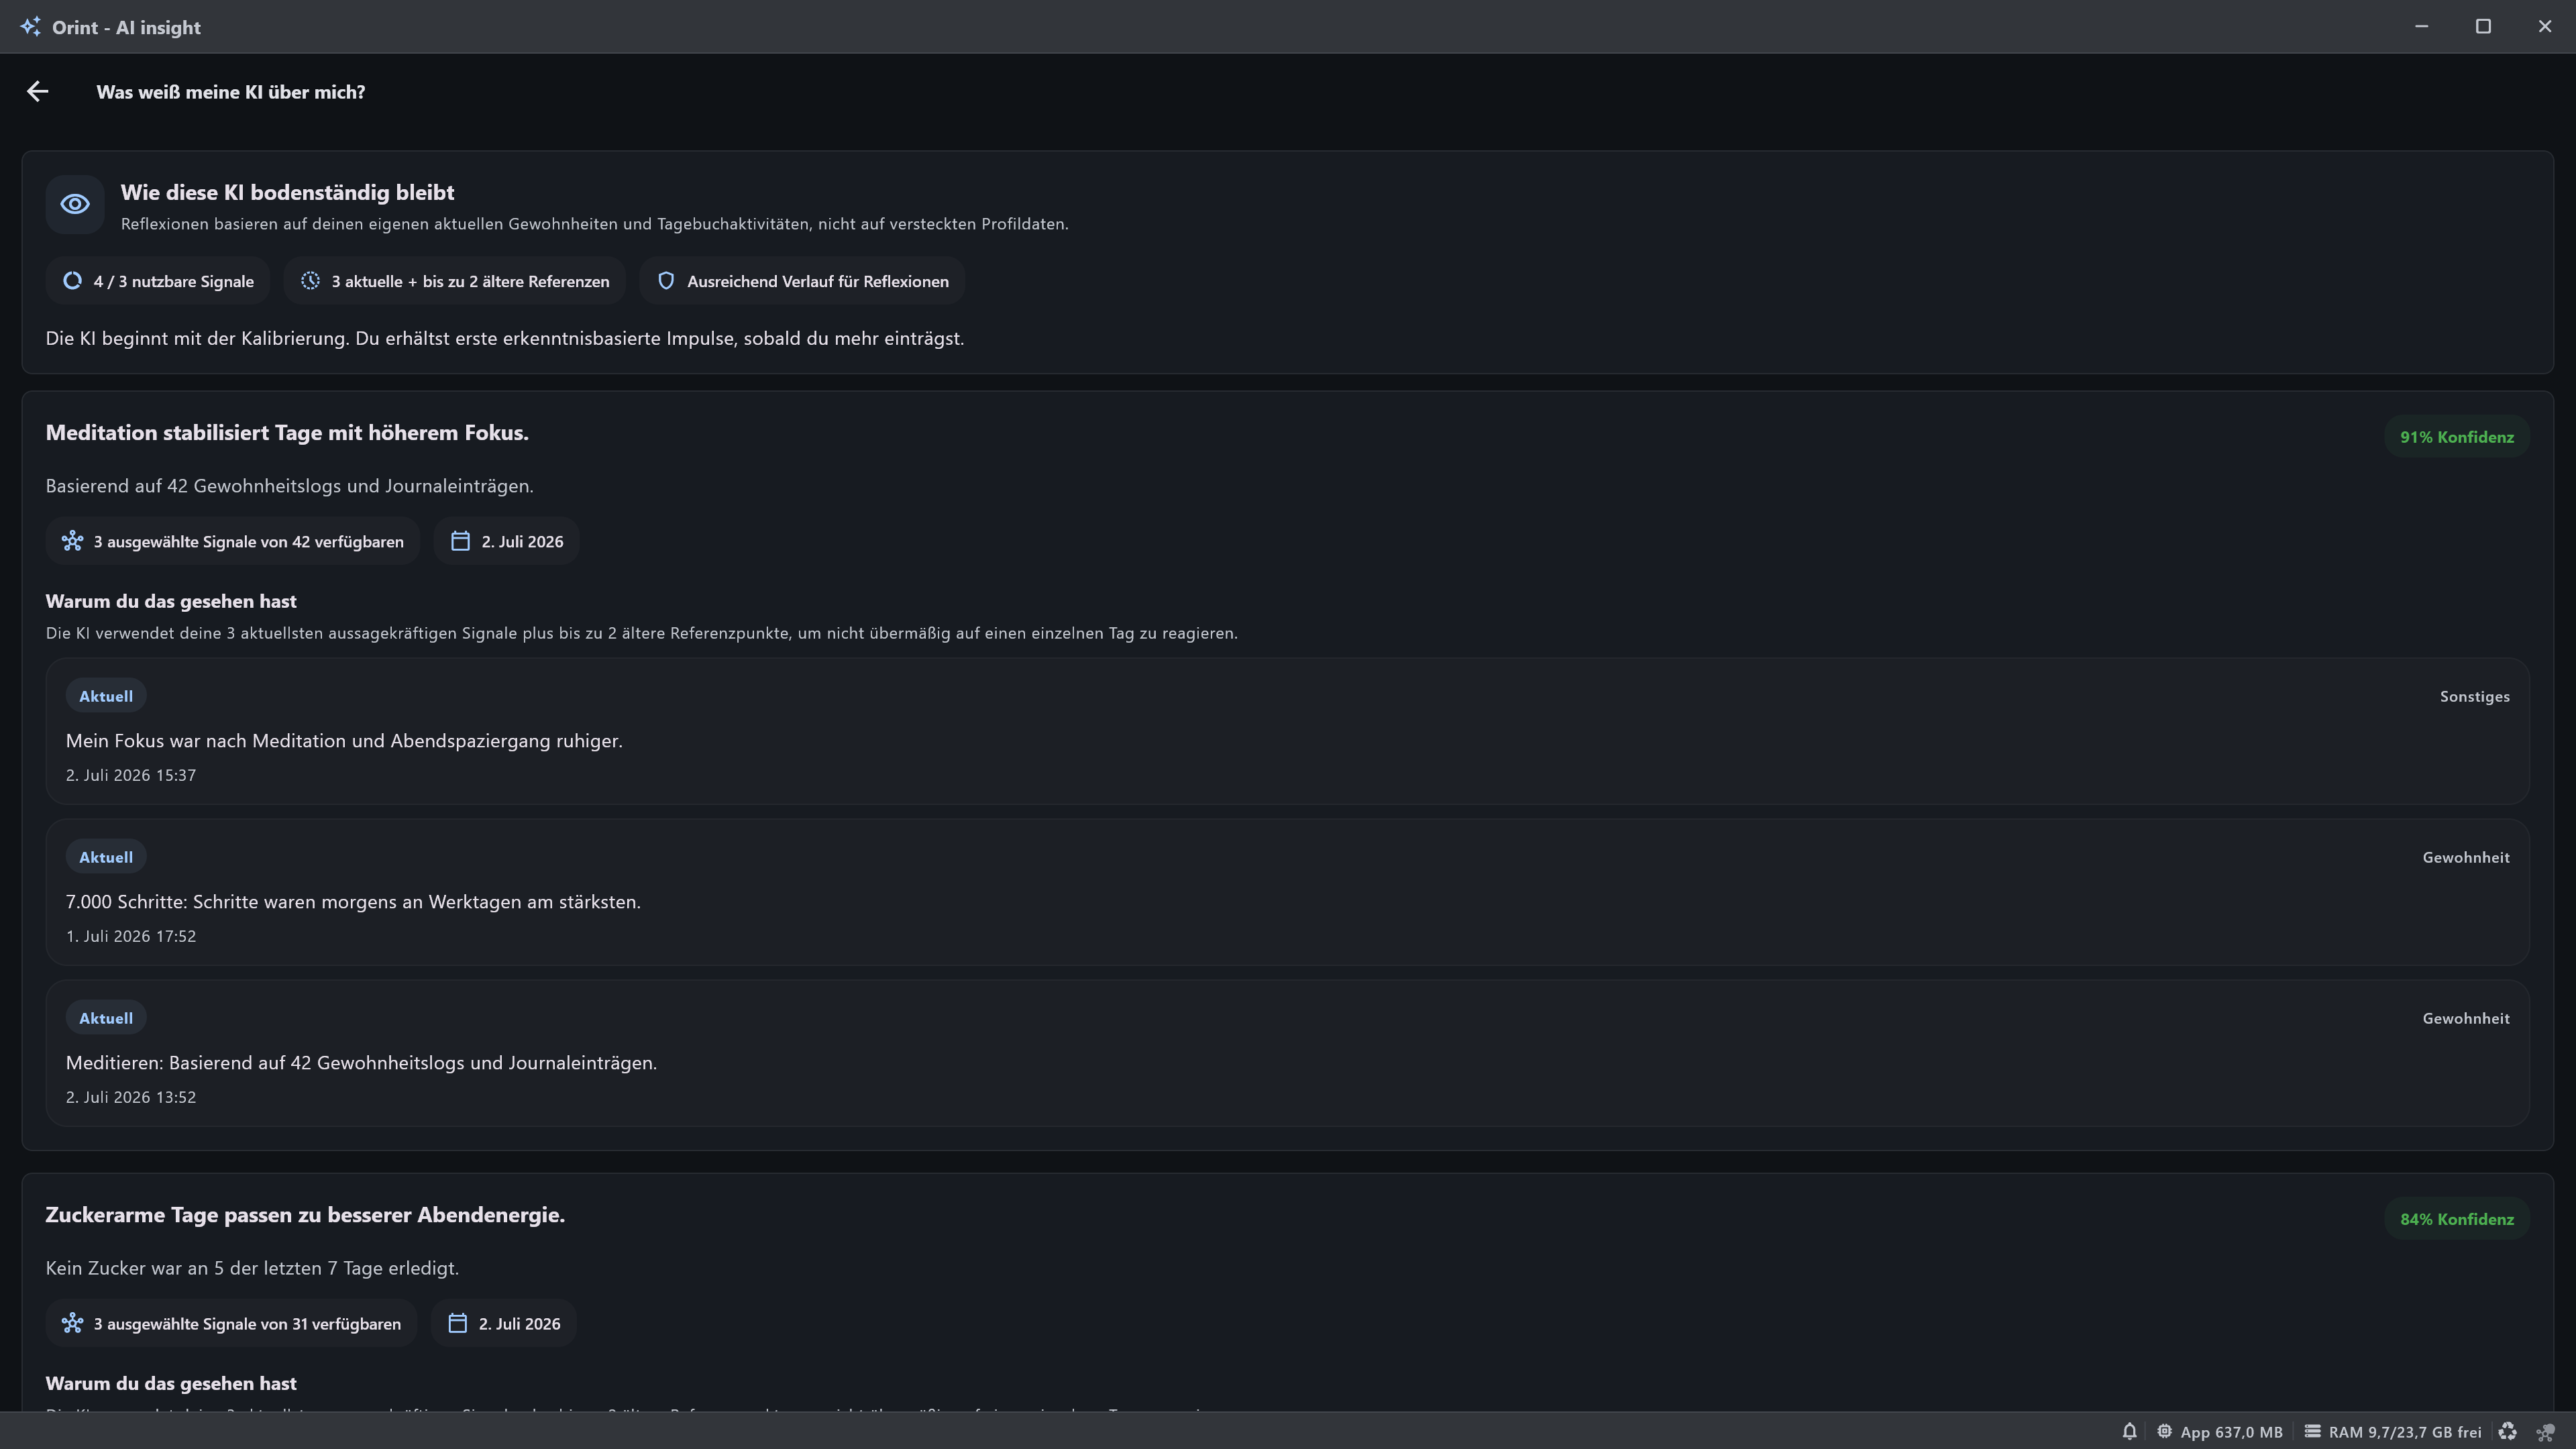Click chip icon beside App memory readout
This screenshot has width=2576, height=1449.
pyautogui.click(x=2164, y=1432)
